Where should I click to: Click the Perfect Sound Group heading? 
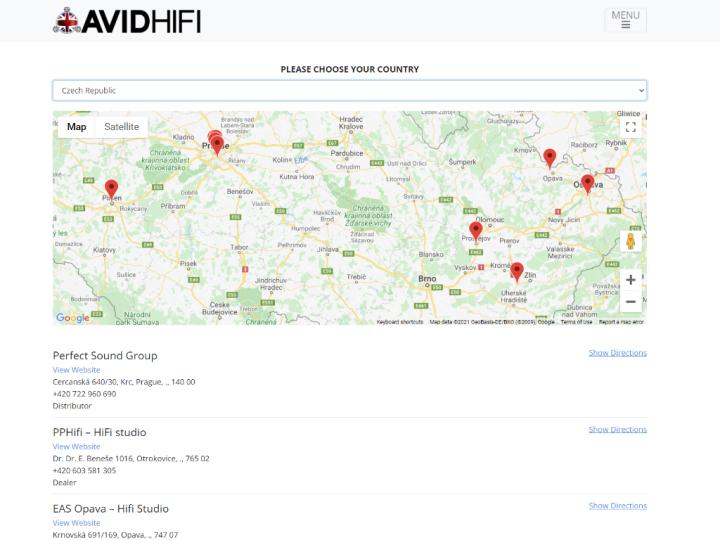click(105, 355)
